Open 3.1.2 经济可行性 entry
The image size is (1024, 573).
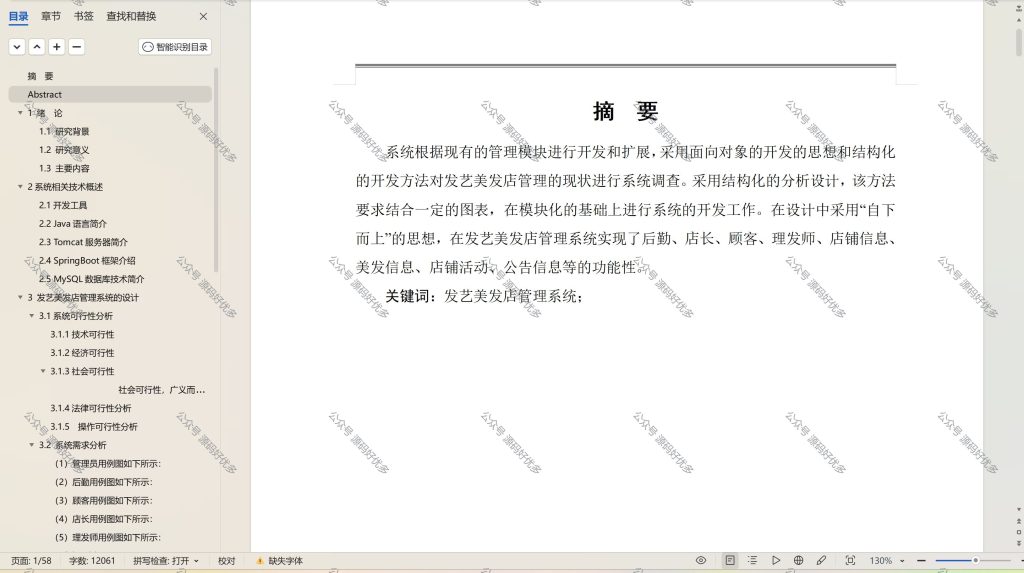(x=82, y=353)
